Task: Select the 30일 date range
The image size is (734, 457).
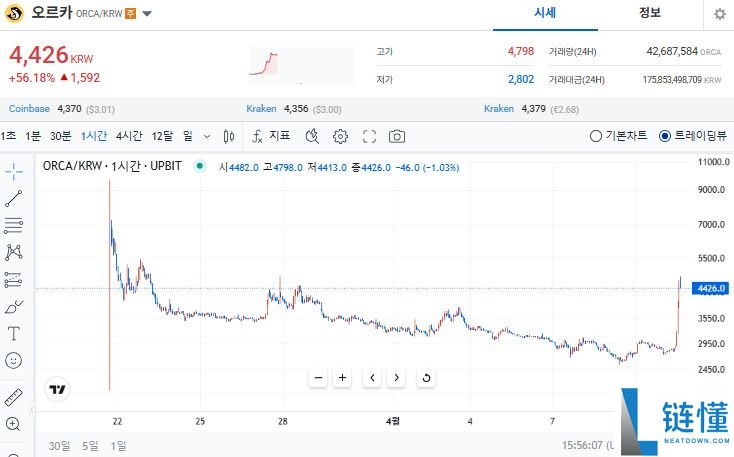Action: [59, 446]
